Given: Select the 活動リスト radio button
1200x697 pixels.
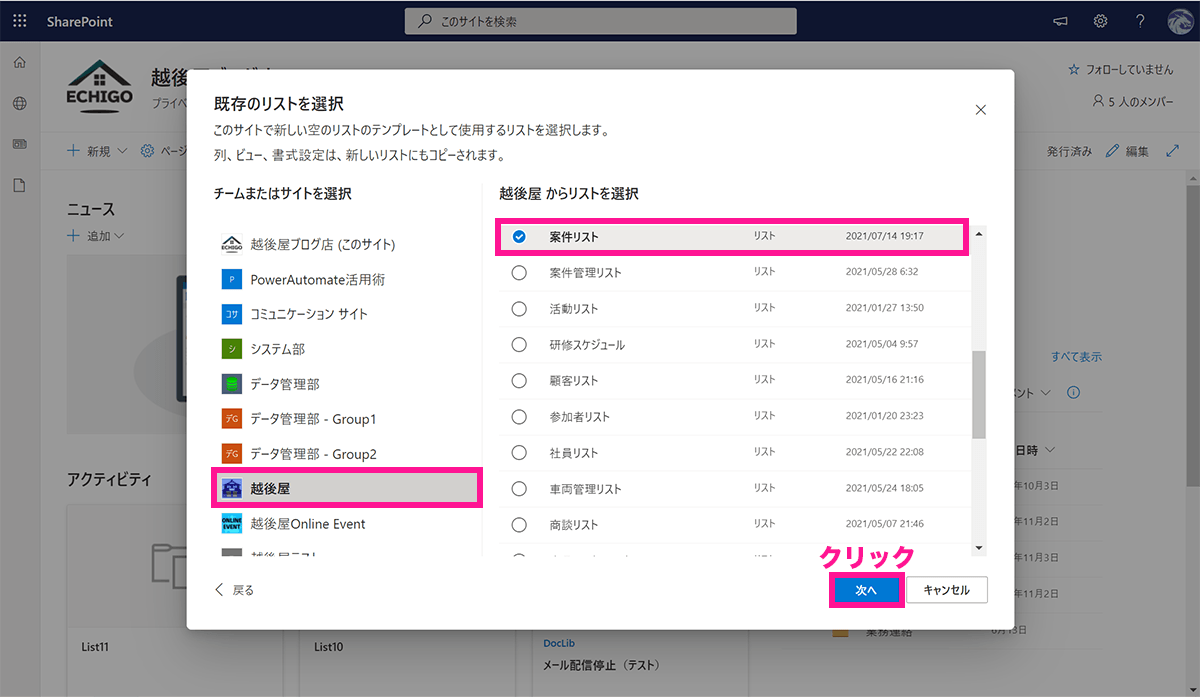Looking at the screenshot, I should (x=519, y=309).
